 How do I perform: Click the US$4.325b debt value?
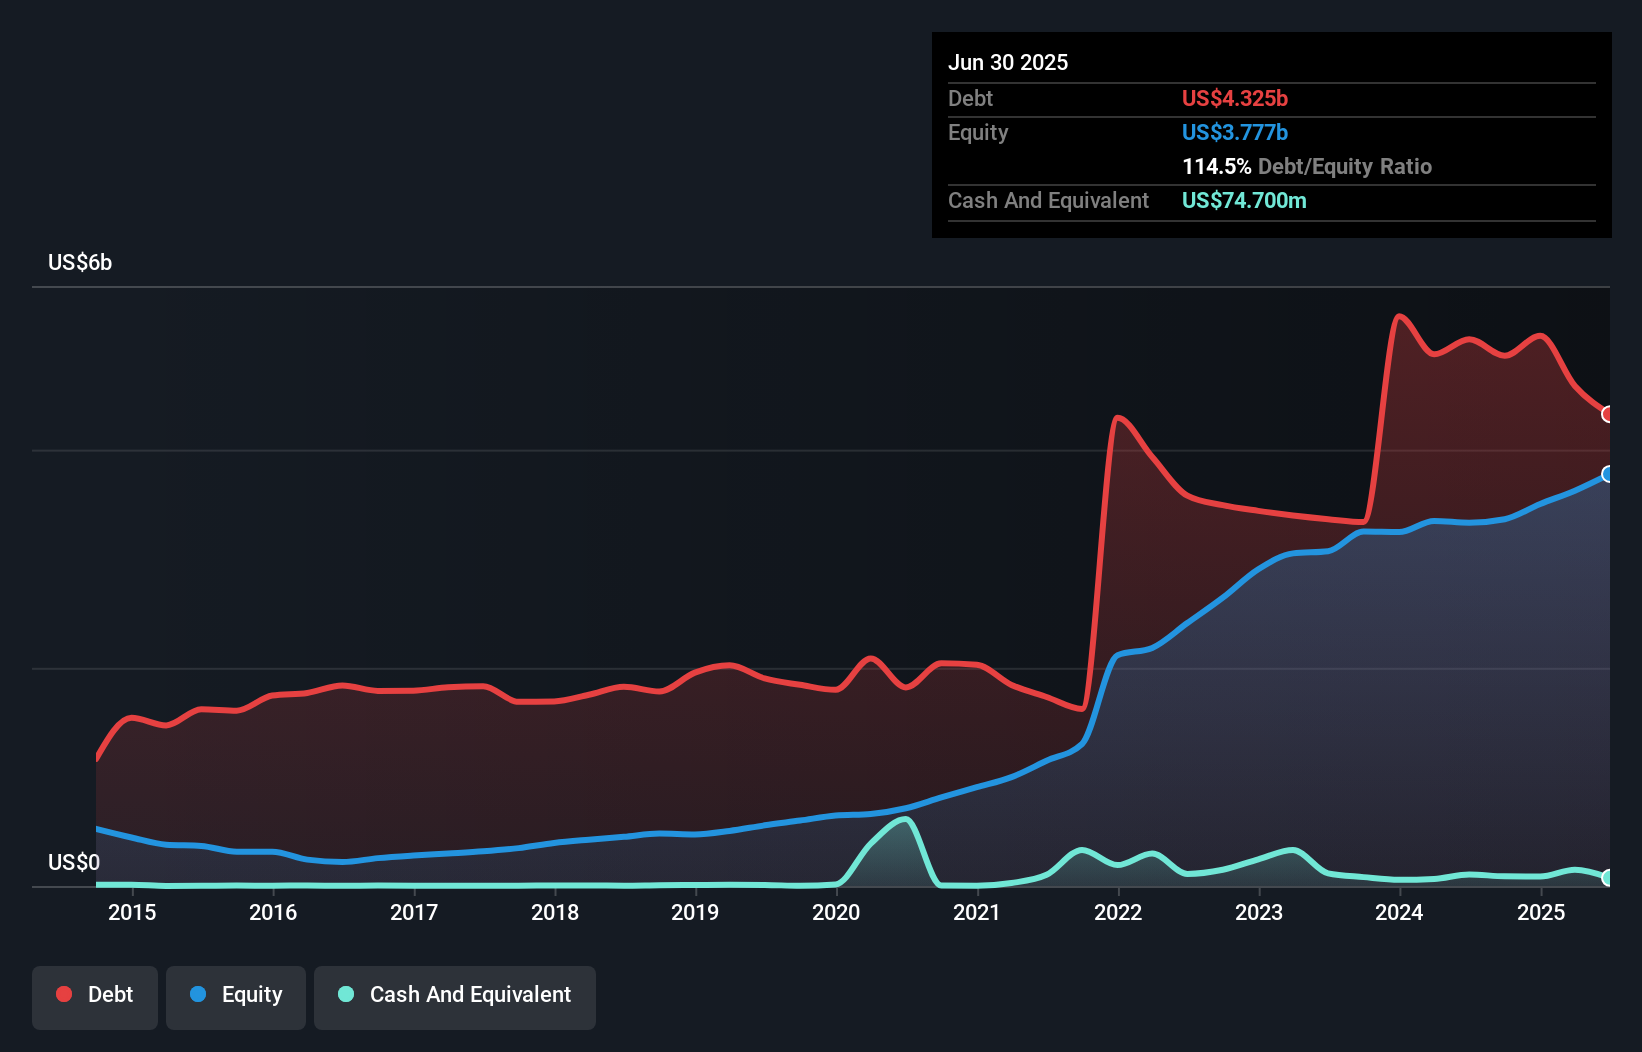[x=1235, y=99]
